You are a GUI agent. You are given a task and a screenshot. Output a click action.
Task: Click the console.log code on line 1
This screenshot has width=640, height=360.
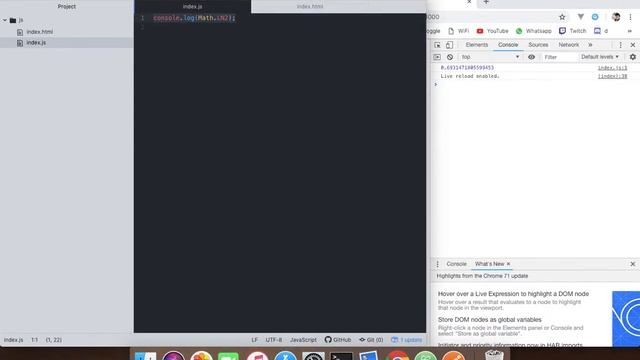(194, 18)
